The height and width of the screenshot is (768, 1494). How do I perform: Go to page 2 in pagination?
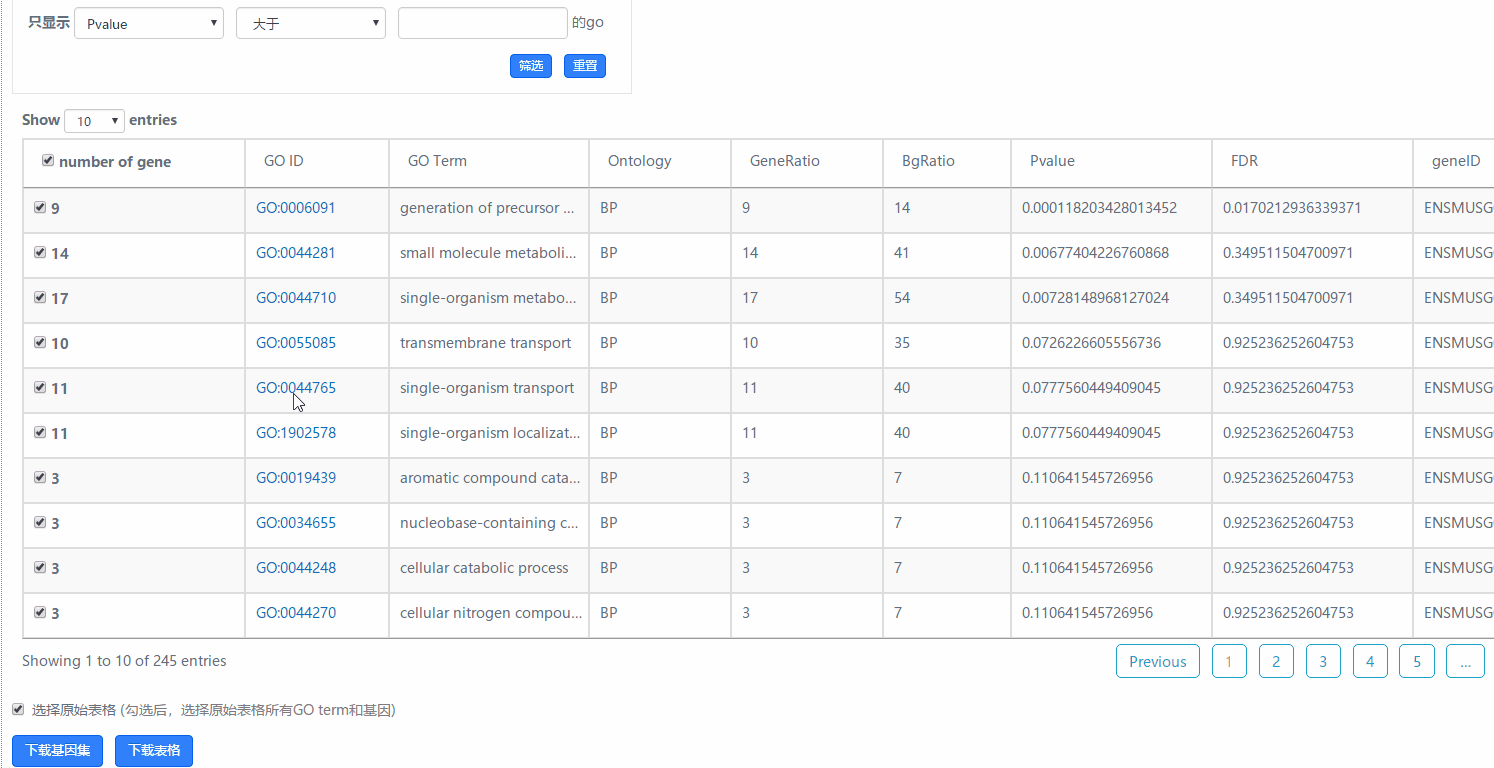click(1276, 661)
